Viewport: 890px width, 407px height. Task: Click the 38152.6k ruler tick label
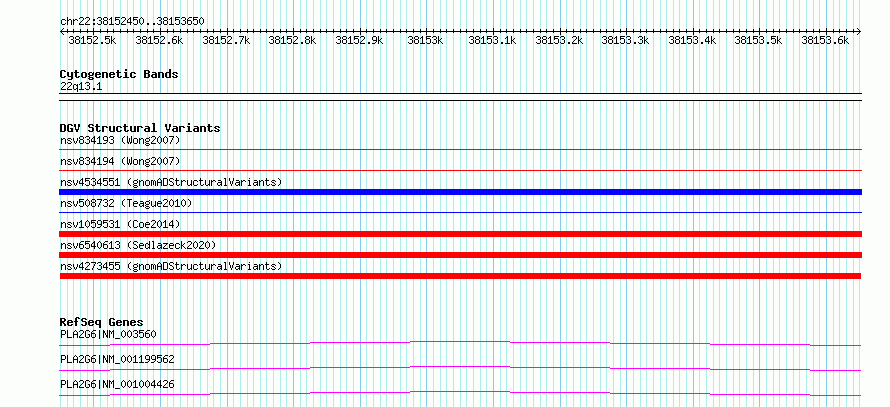pyautogui.click(x=159, y=41)
